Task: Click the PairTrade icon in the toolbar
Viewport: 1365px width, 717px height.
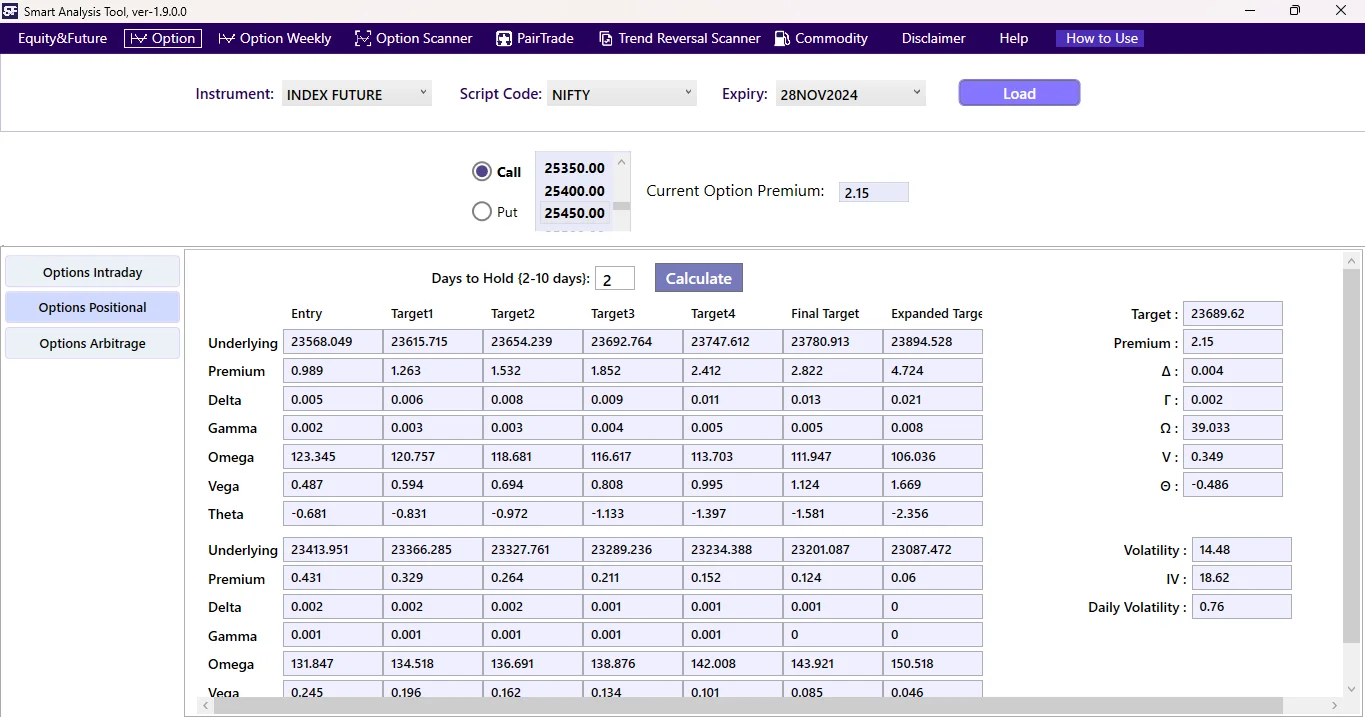Action: 503,38
